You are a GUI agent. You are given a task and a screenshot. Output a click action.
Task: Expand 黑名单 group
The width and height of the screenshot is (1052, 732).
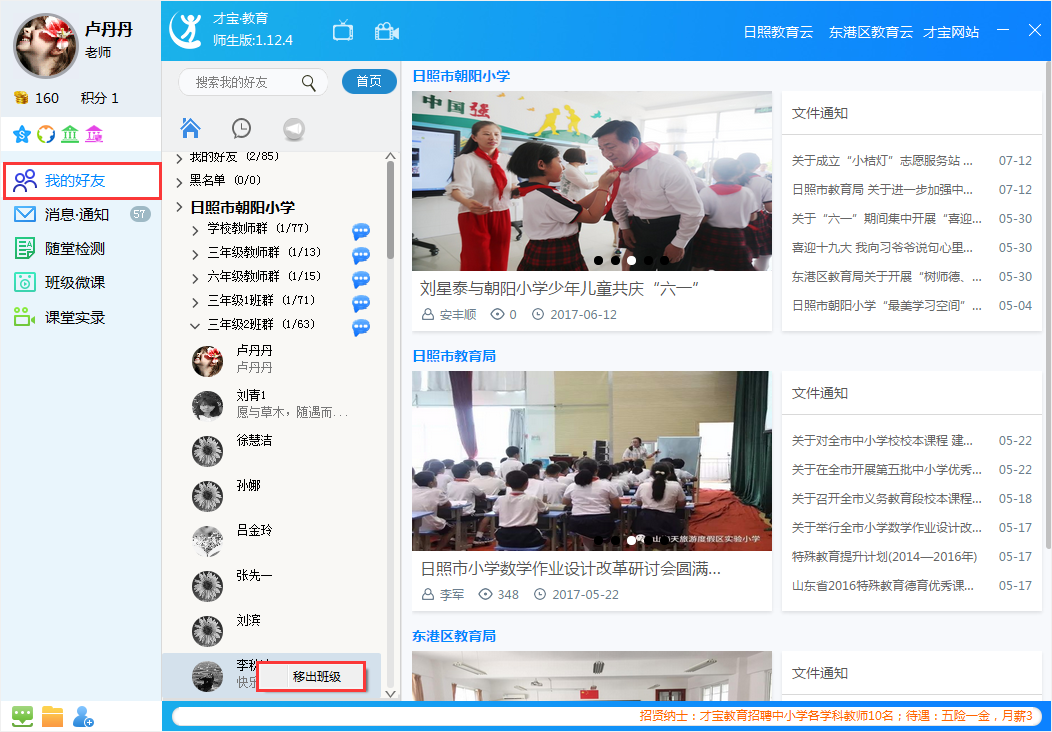click(179, 182)
